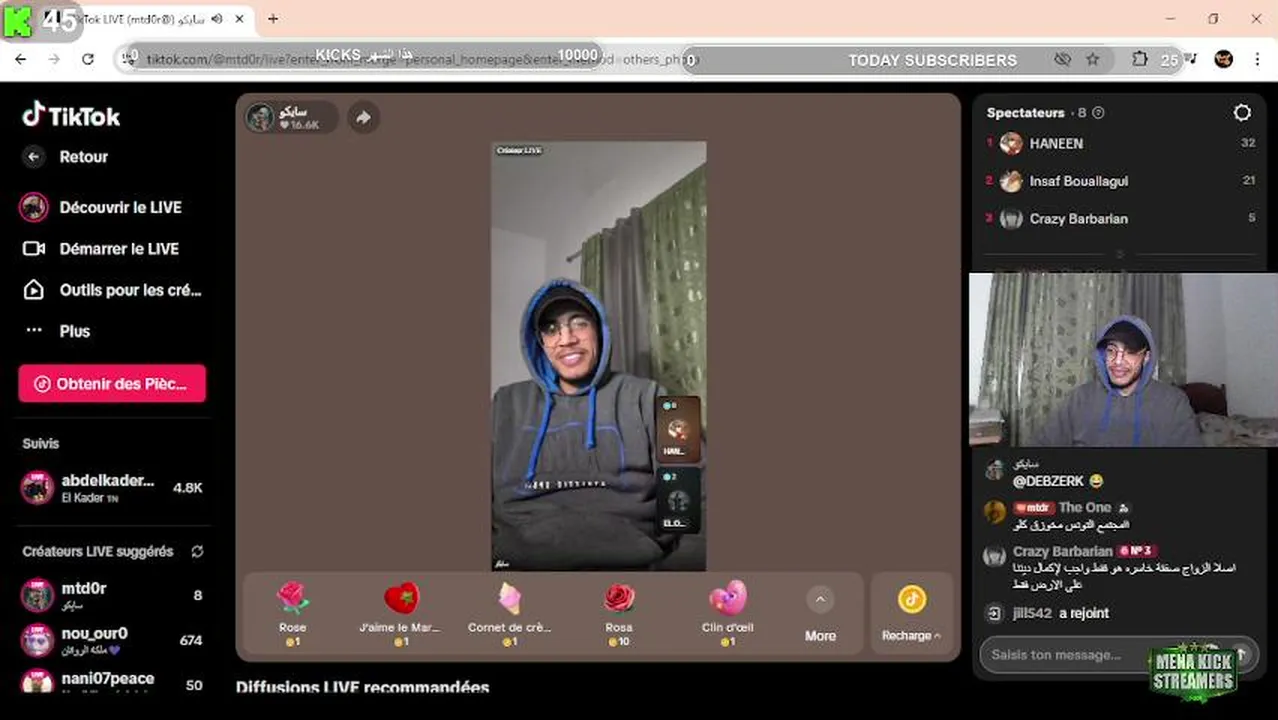1278x720 pixels.
Task: Open spectators panel settings icon
Action: 1242,113
